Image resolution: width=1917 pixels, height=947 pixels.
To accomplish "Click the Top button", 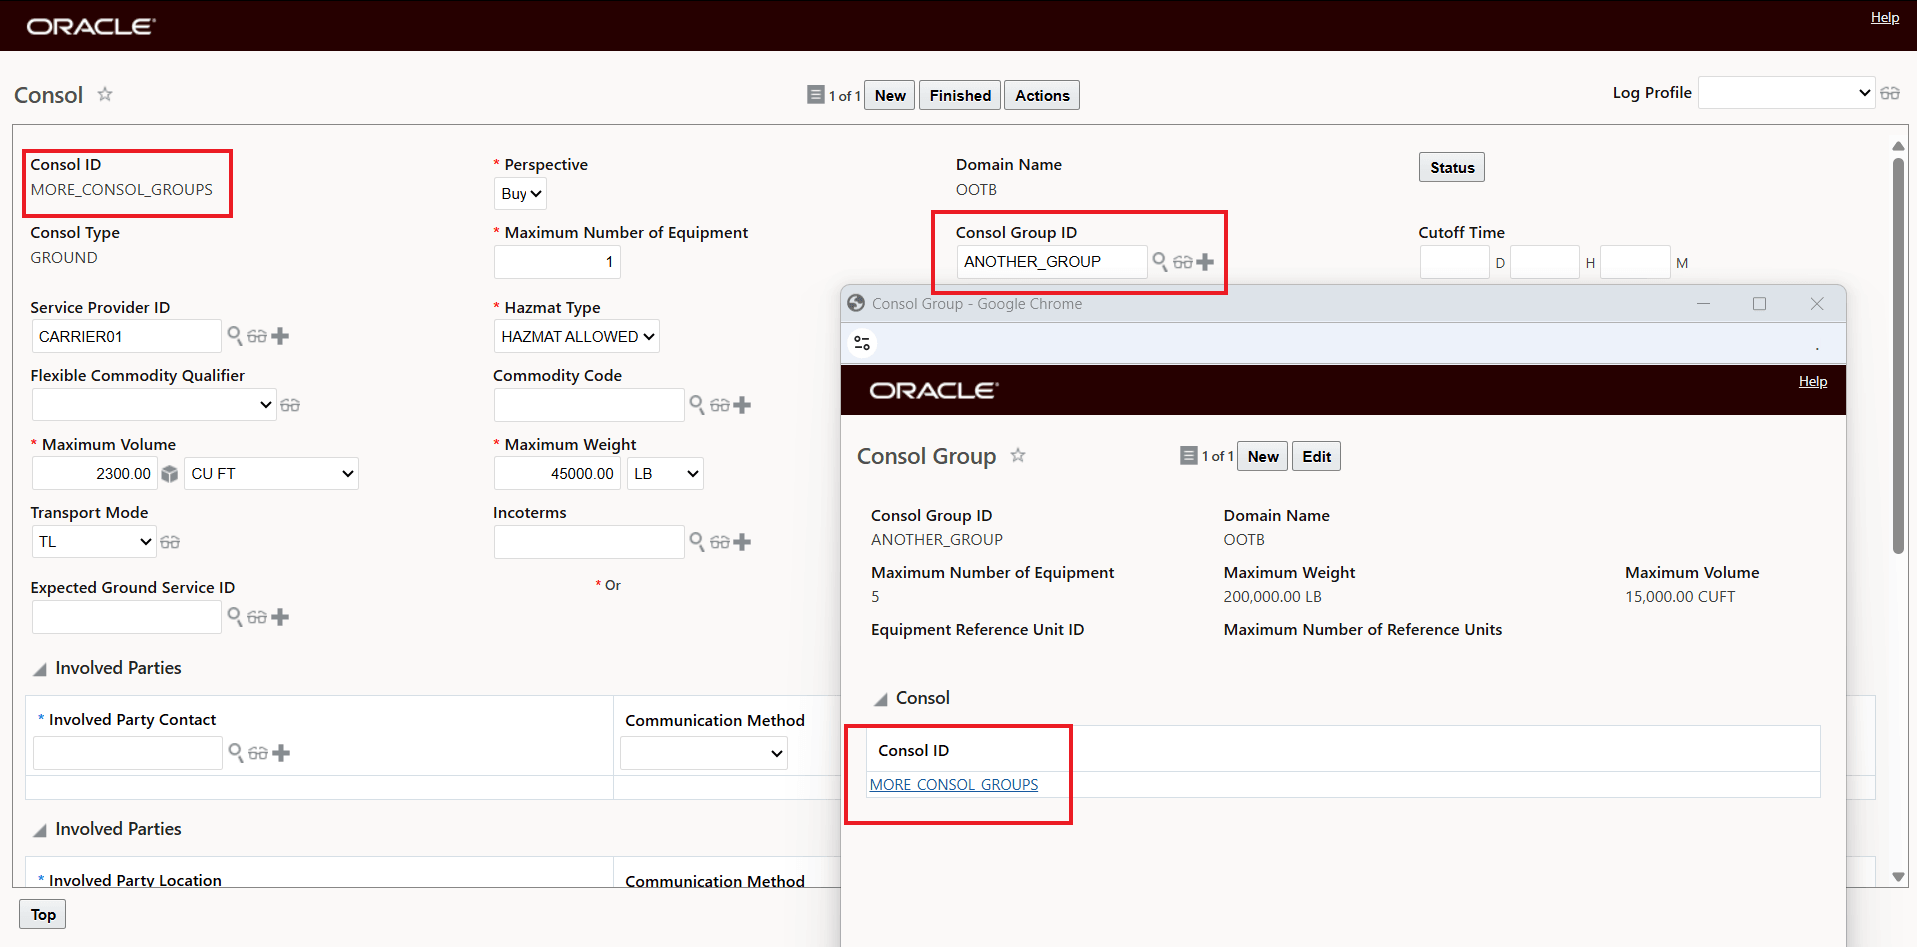I will [43, 915].
